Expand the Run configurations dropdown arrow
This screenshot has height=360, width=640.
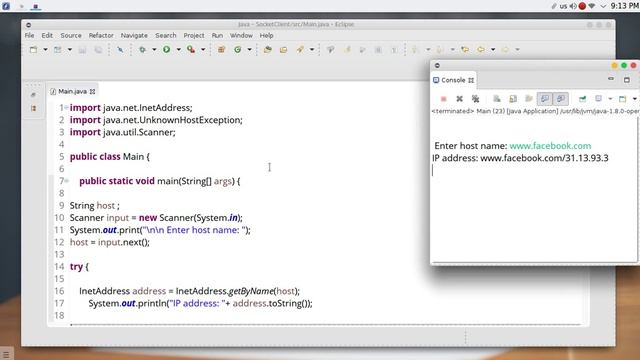tap(178, 50)
